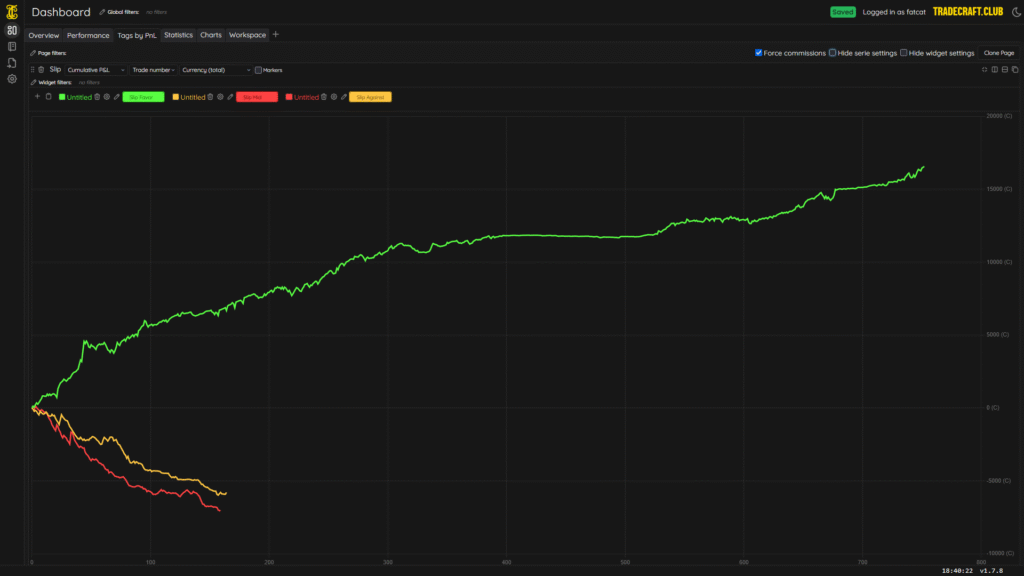Open the Cumulative P&L dropdown
The height and width of the screenshot is (576, 1024).
pyautogui.click(x=96, y=70)
